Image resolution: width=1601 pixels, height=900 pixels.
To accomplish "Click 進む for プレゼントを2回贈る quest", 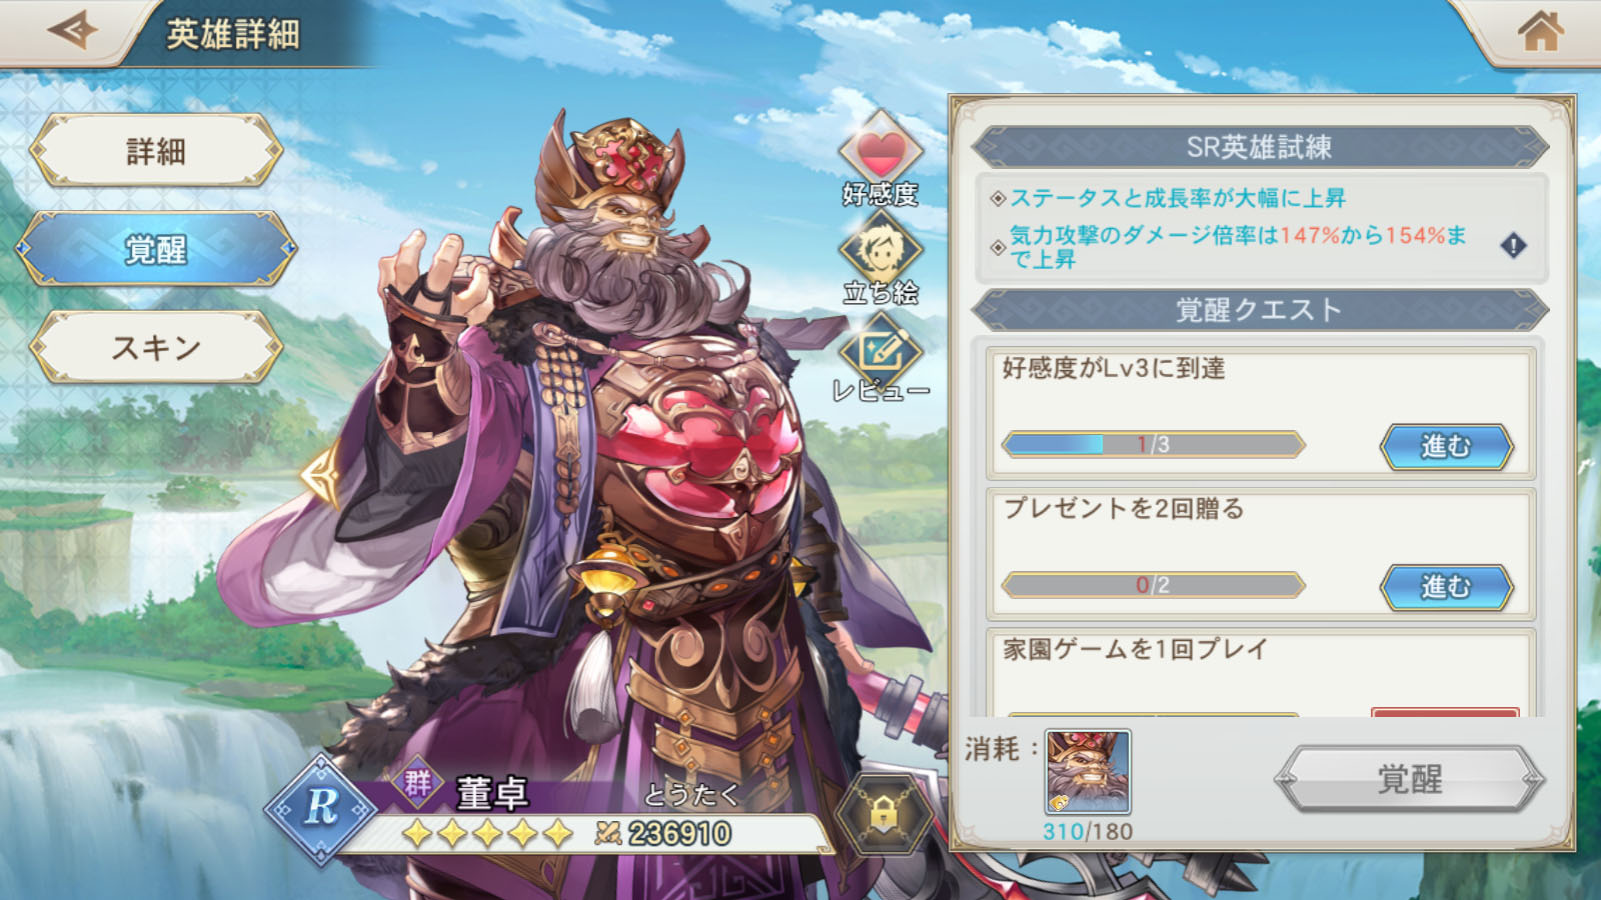I will click(1446, 586).
